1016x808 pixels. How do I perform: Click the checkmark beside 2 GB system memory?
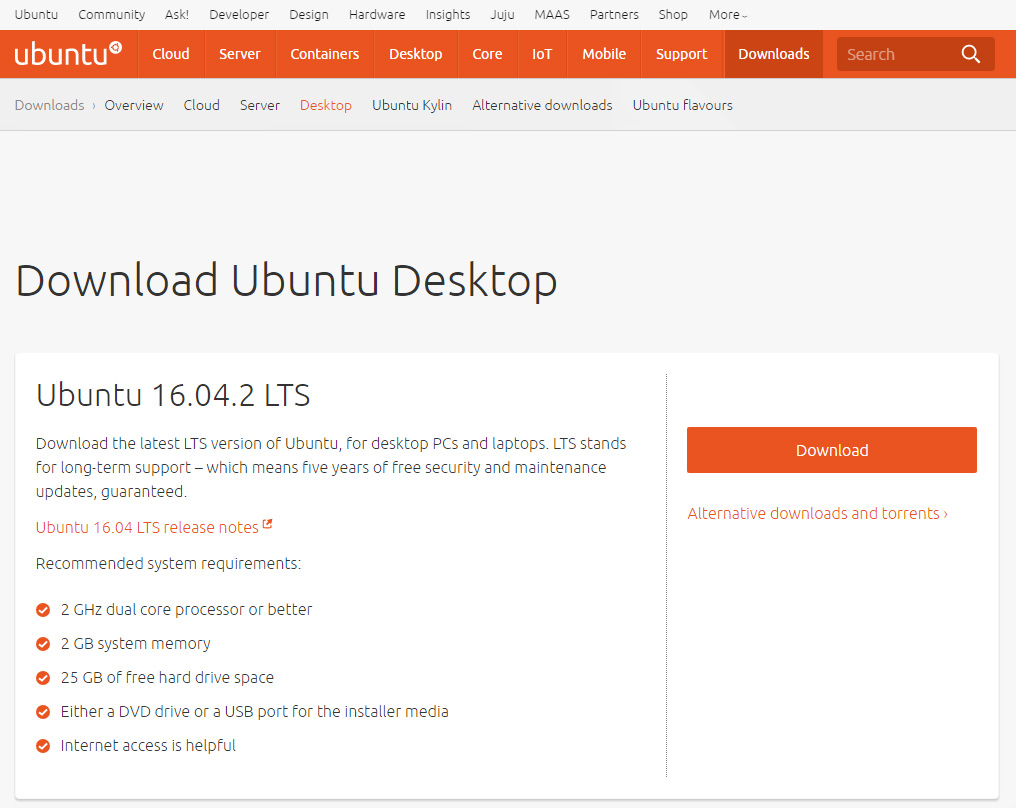(x=42, y=644)
